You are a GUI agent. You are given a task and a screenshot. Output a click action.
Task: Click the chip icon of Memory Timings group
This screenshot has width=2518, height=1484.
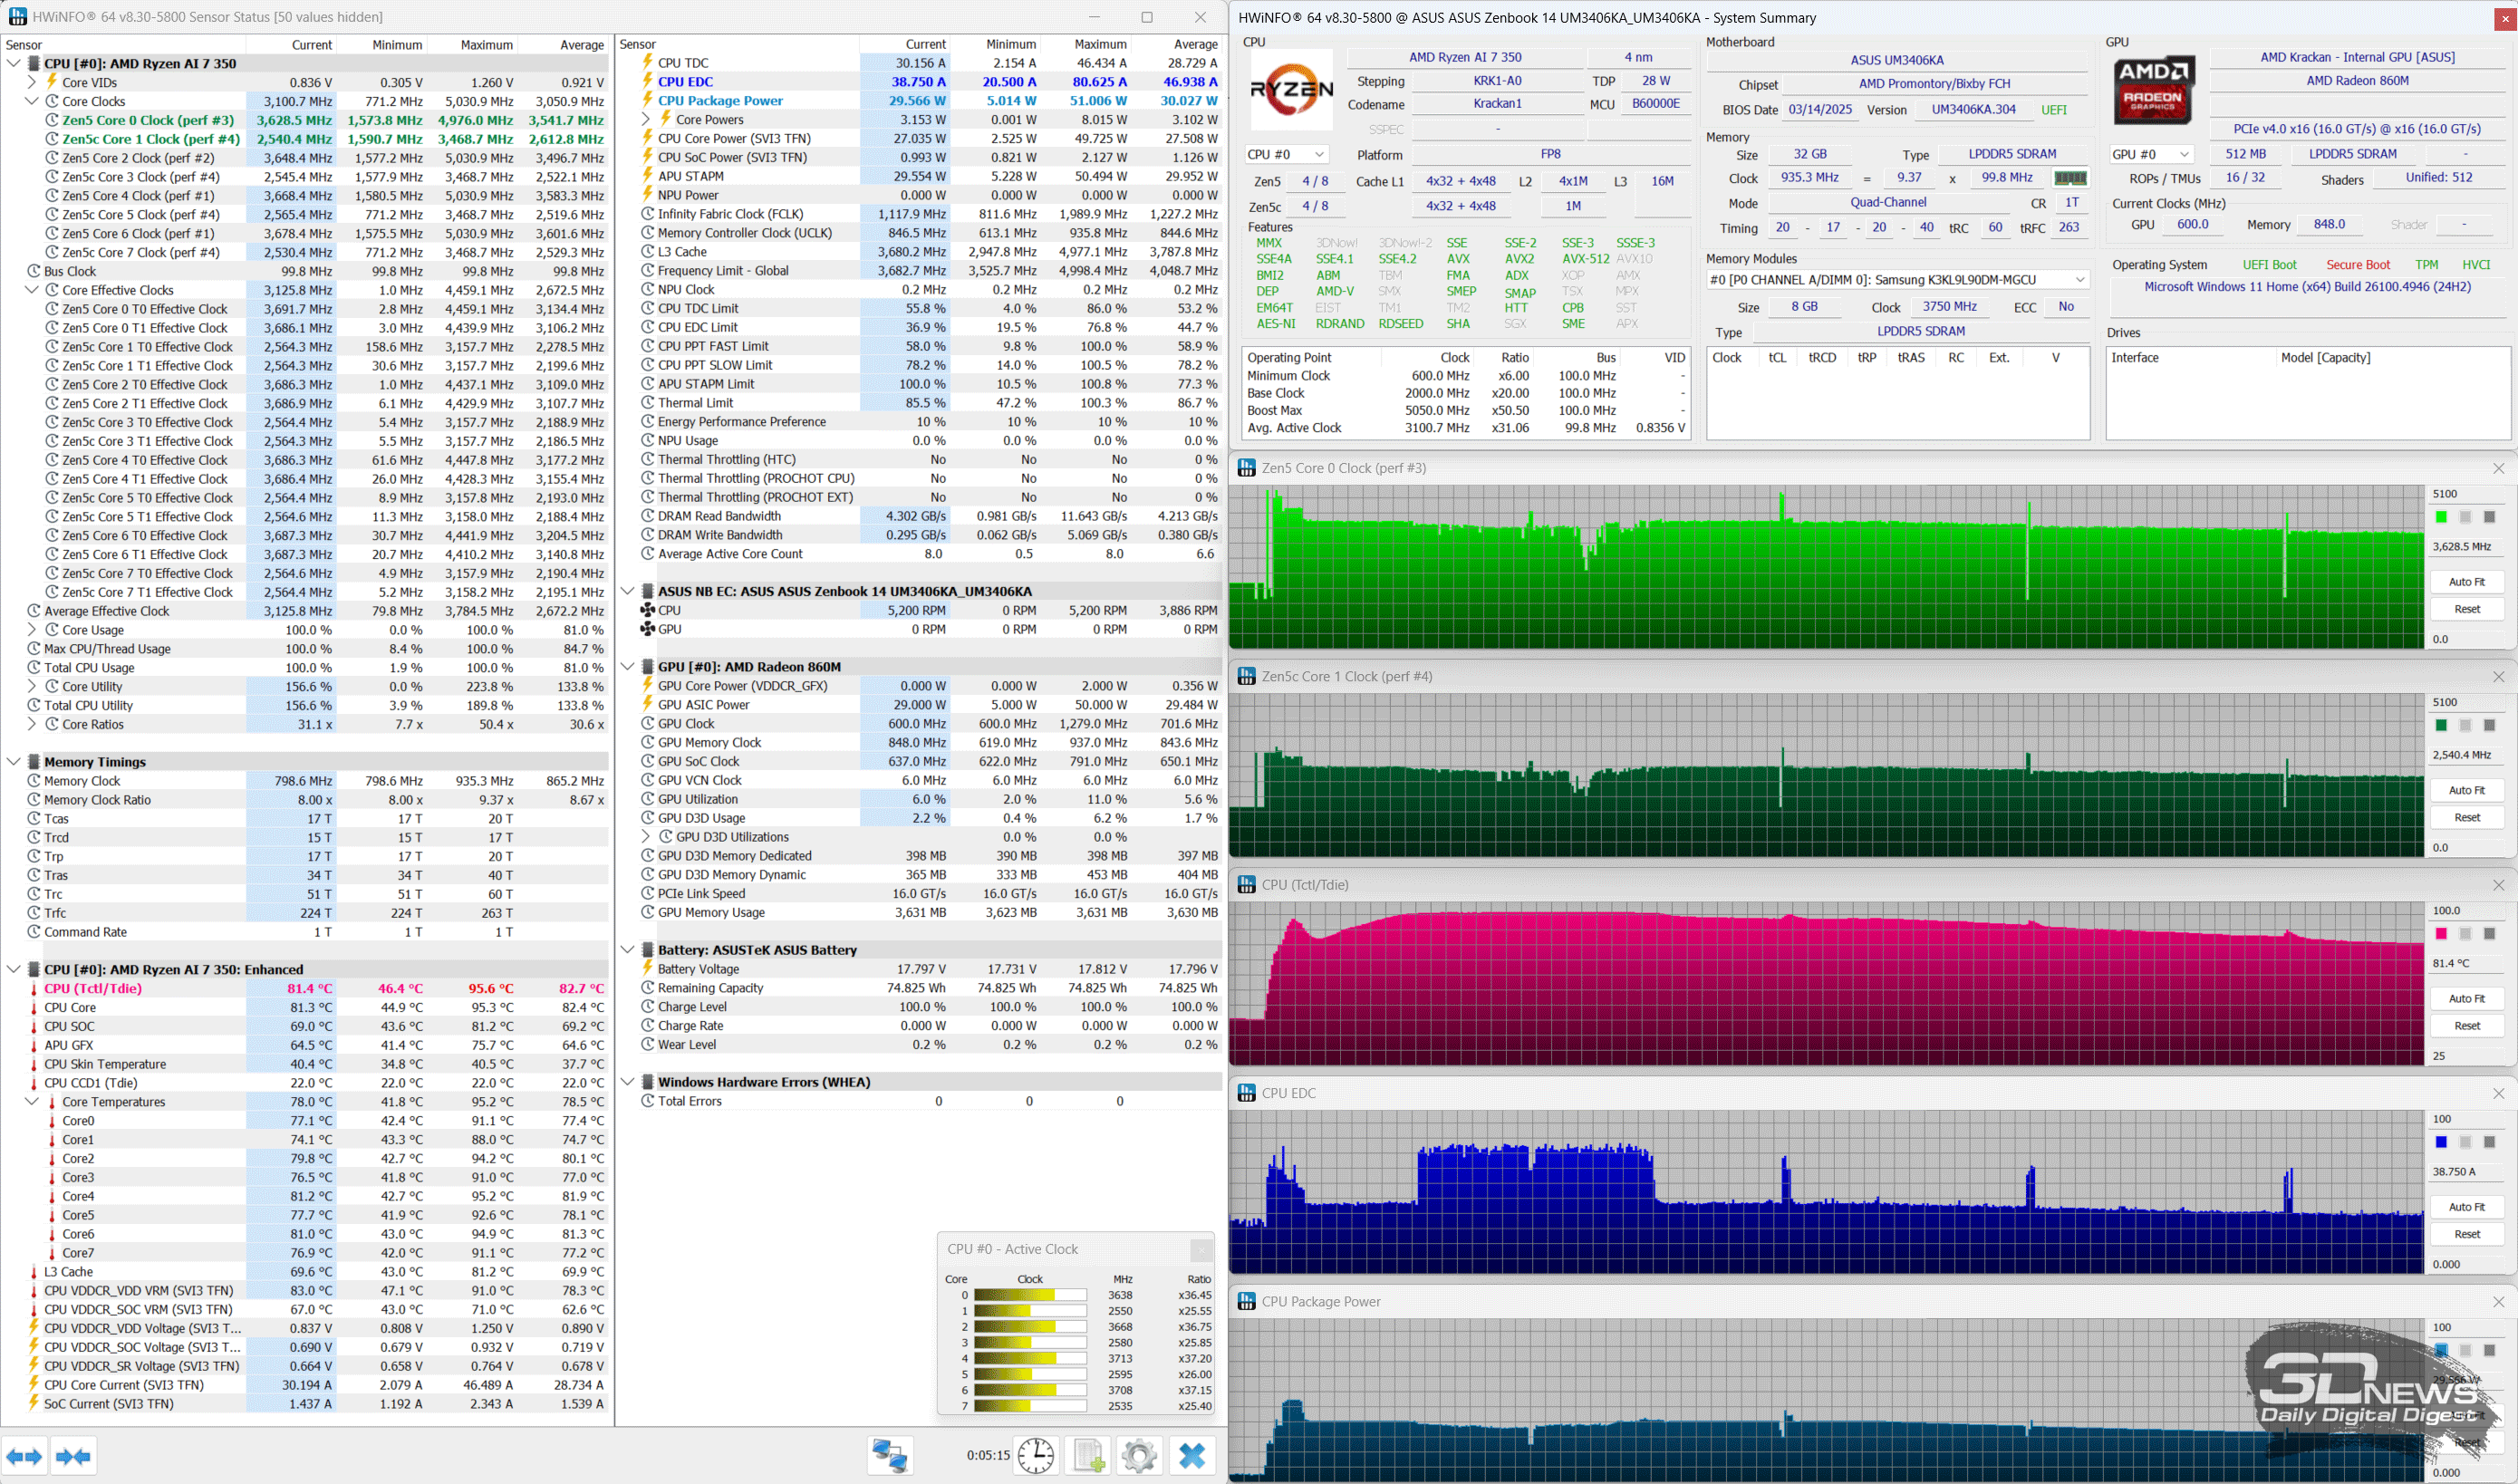33,762
